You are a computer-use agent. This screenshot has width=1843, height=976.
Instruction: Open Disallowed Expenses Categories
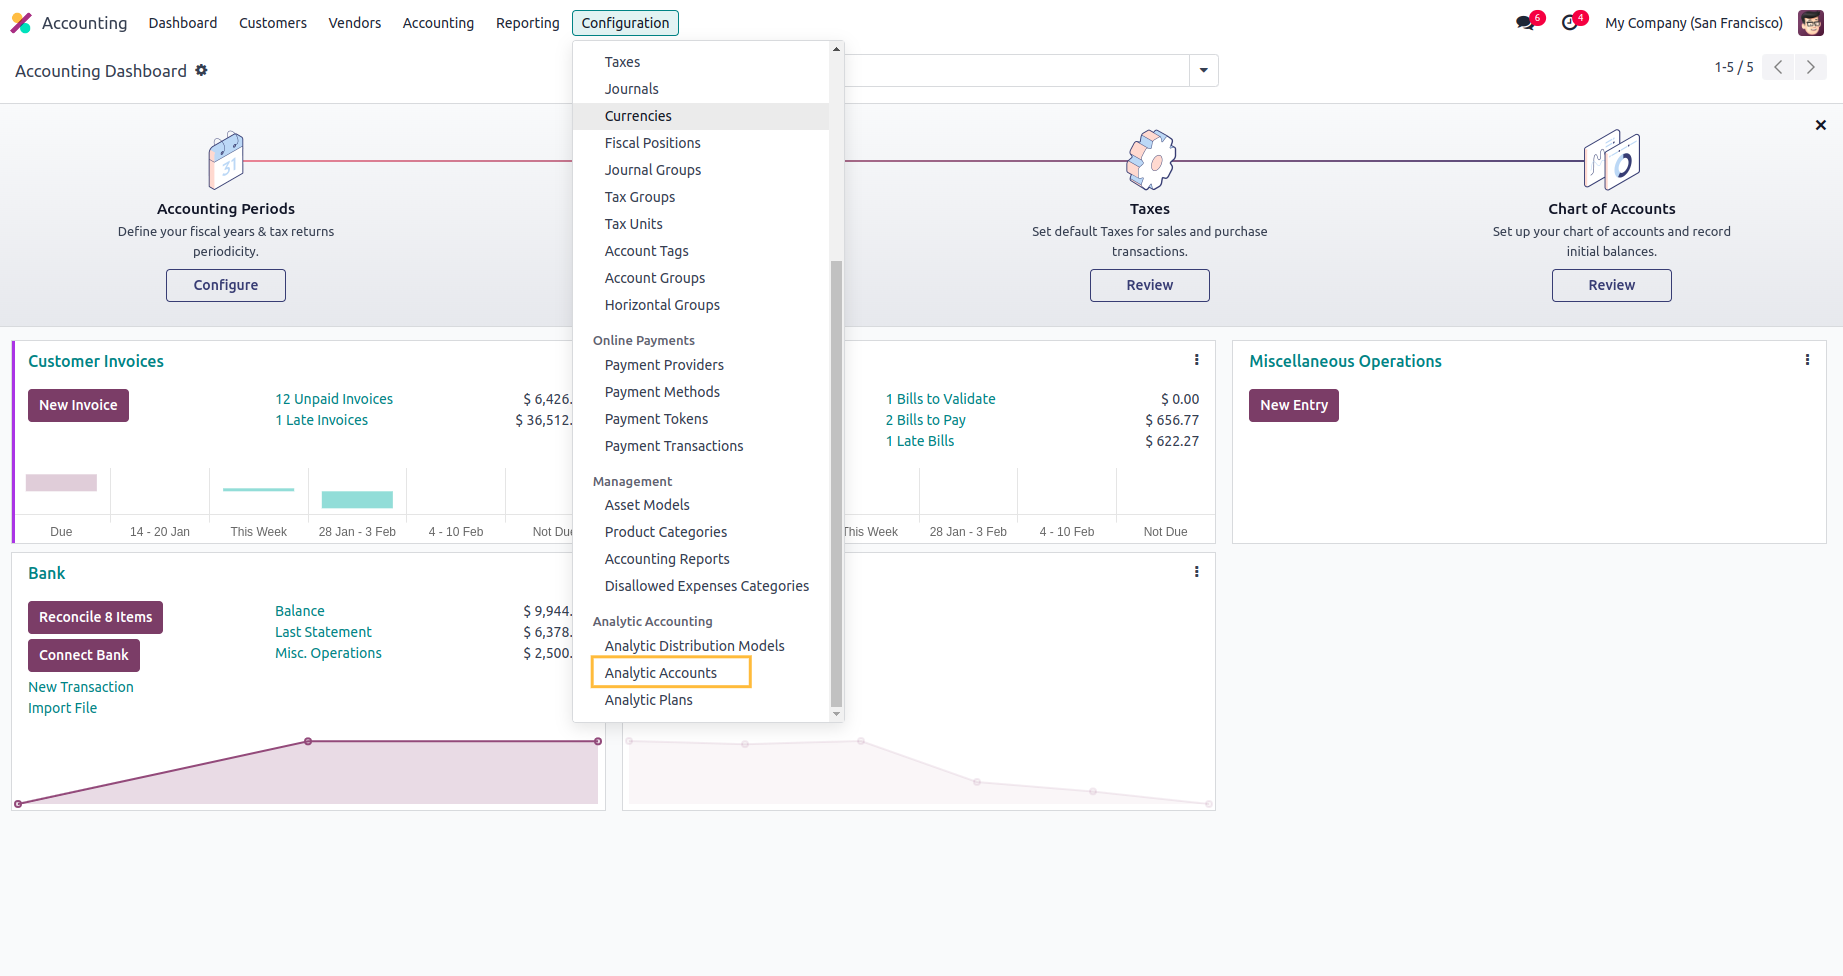click(701, 586)
